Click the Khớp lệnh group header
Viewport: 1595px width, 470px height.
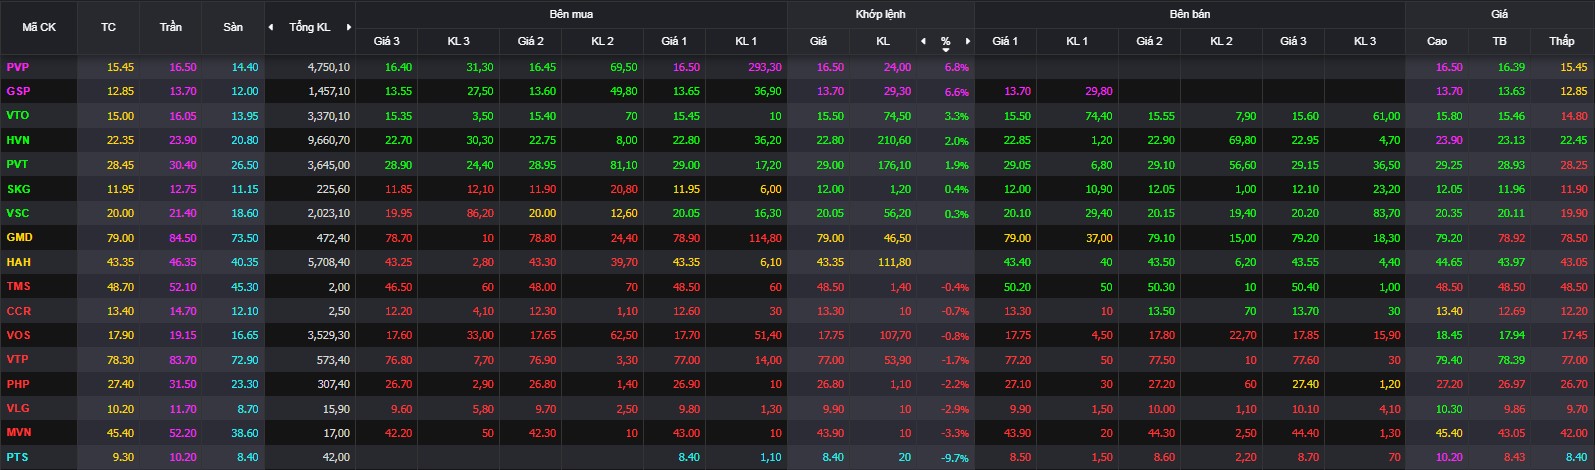[x=880, y=14]
